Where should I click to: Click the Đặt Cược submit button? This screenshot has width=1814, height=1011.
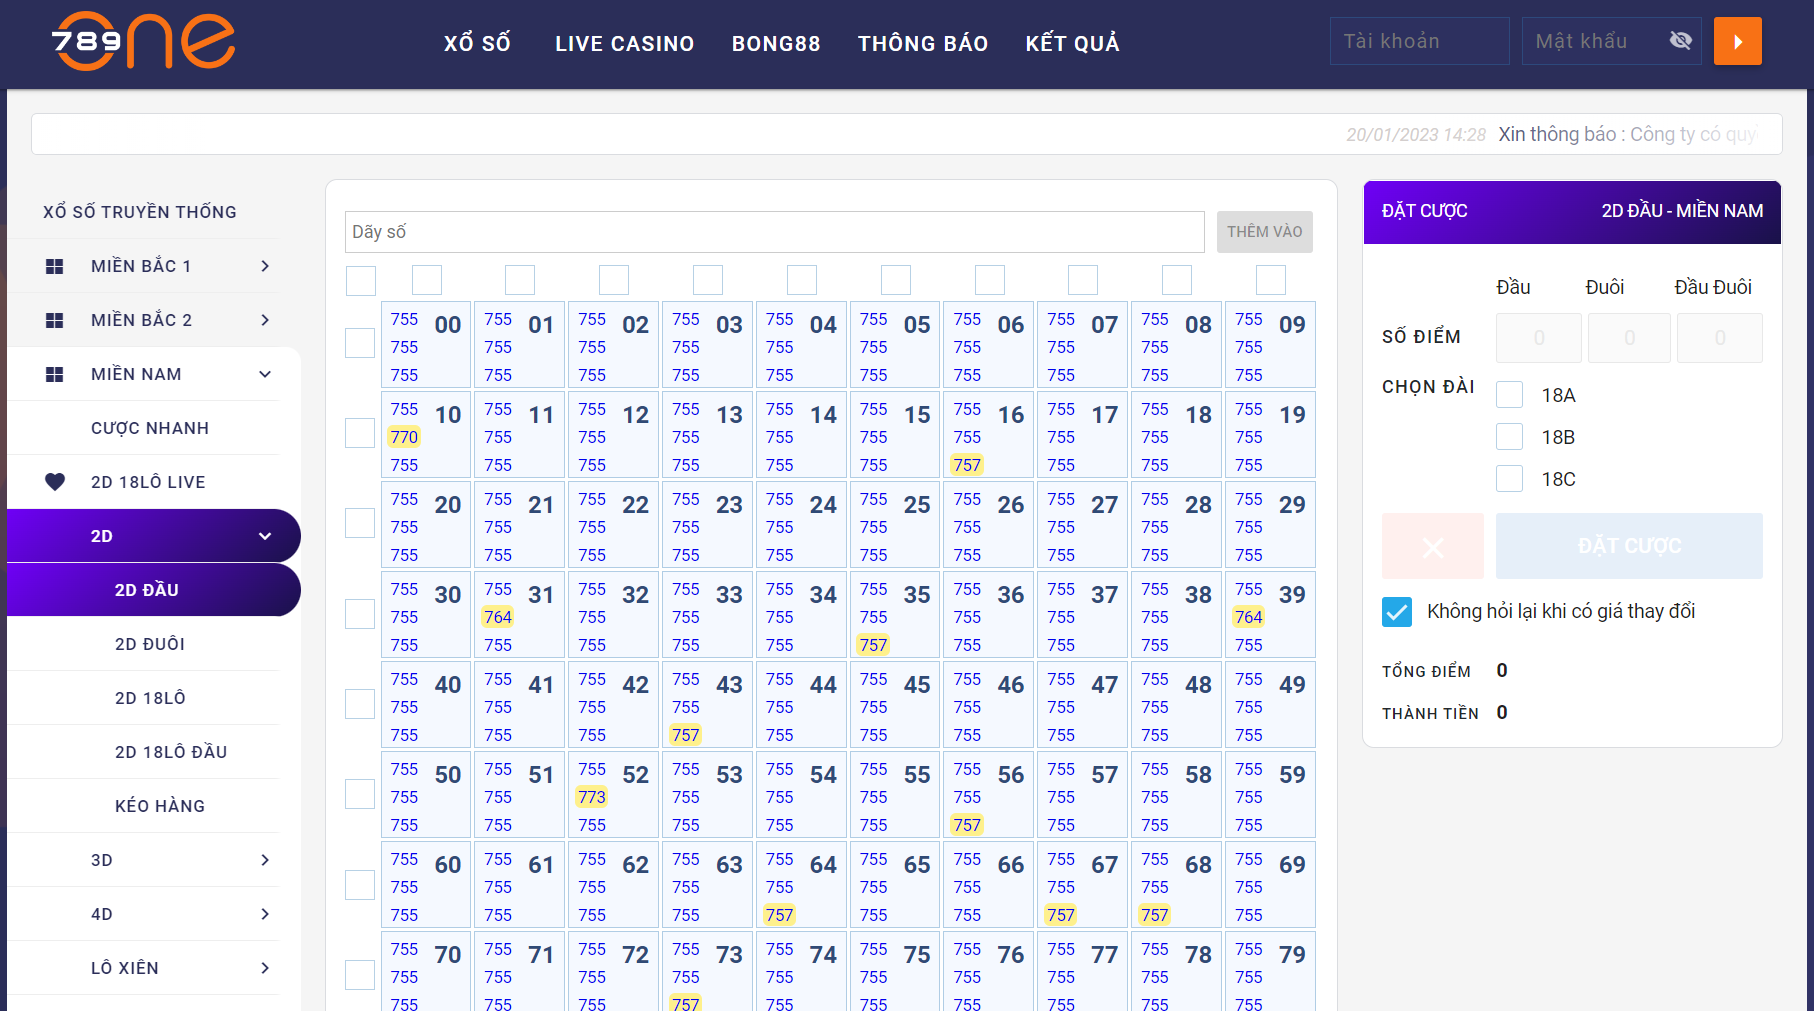click(1629, 546)
